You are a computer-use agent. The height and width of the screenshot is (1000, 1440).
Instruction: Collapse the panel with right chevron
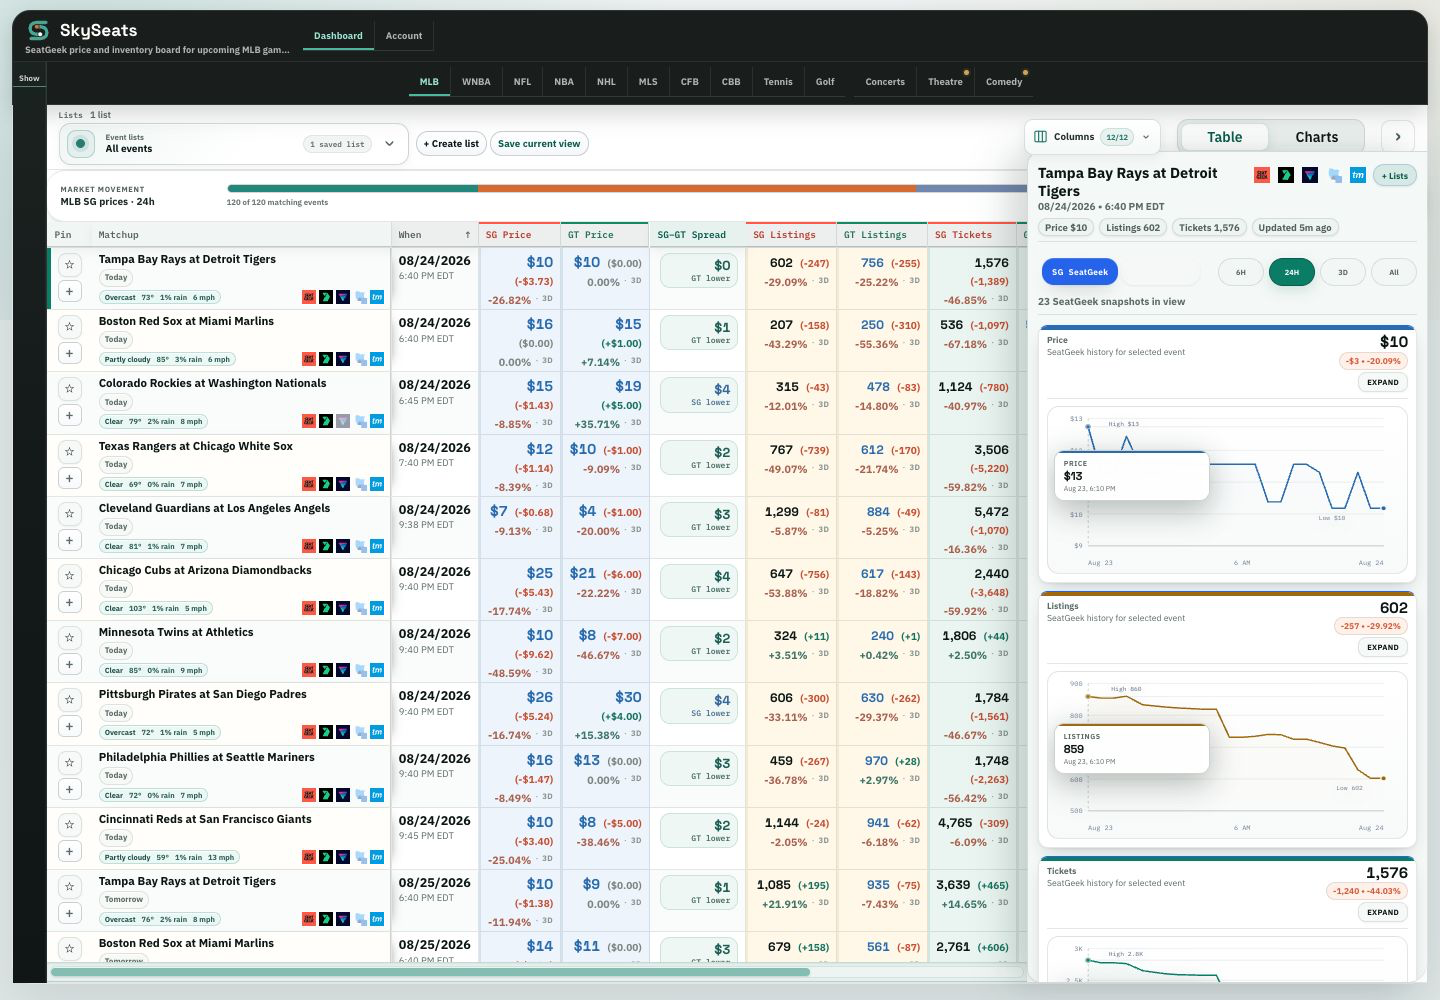1398,137
